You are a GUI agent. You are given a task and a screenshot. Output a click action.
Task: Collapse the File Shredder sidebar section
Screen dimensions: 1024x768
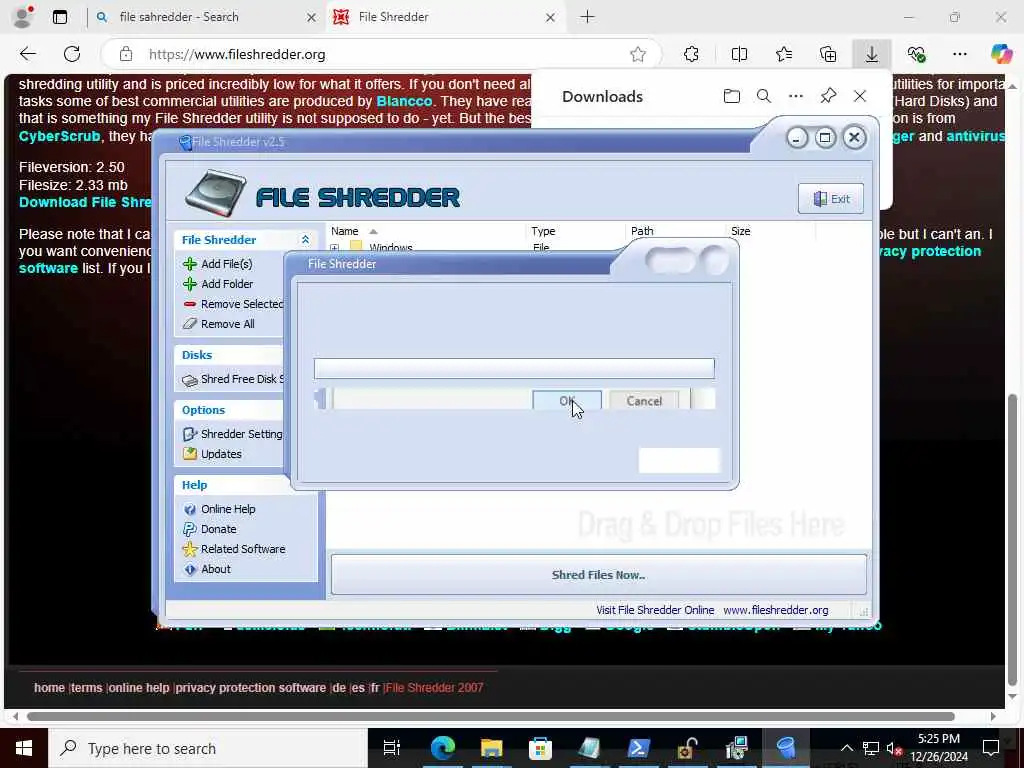[305, 240]
